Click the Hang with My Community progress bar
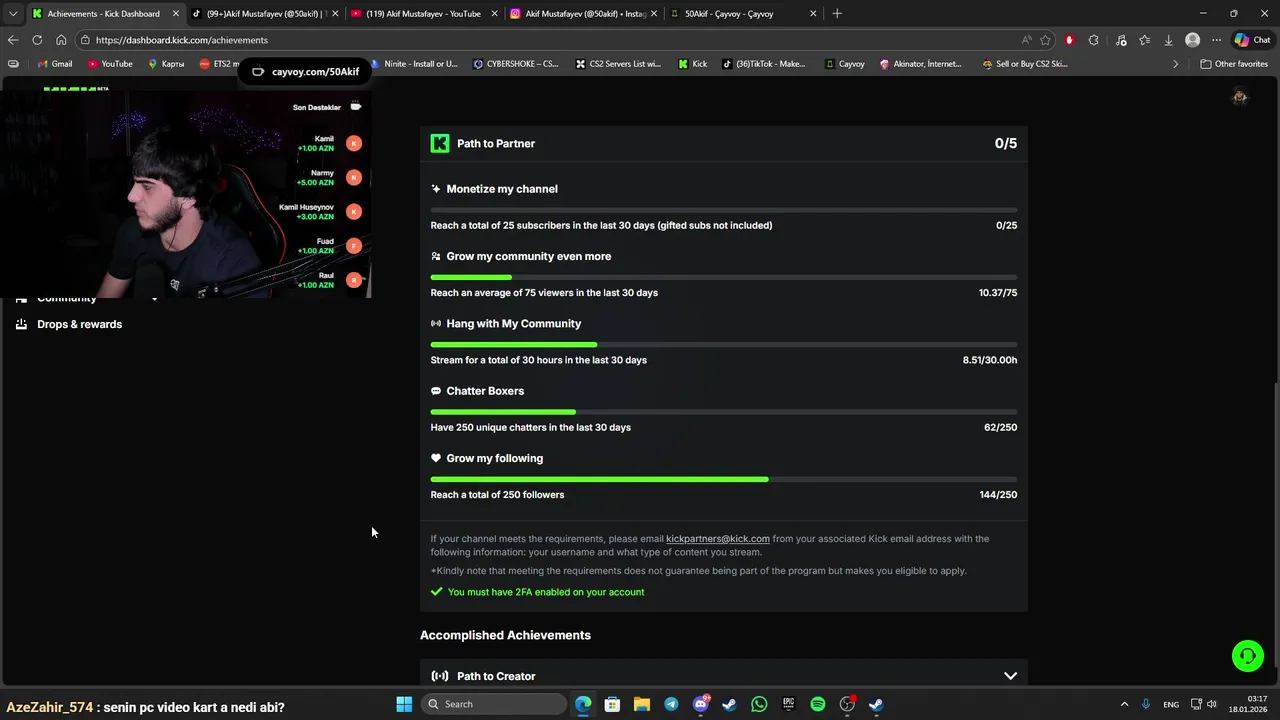1280x720 pixels. [724, 345]
